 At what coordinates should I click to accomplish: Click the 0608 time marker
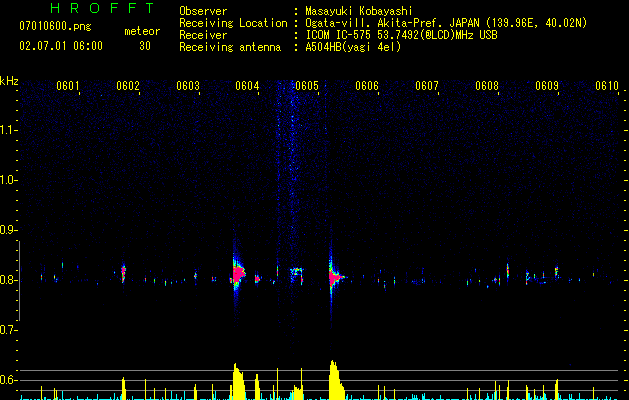[487, 86]
